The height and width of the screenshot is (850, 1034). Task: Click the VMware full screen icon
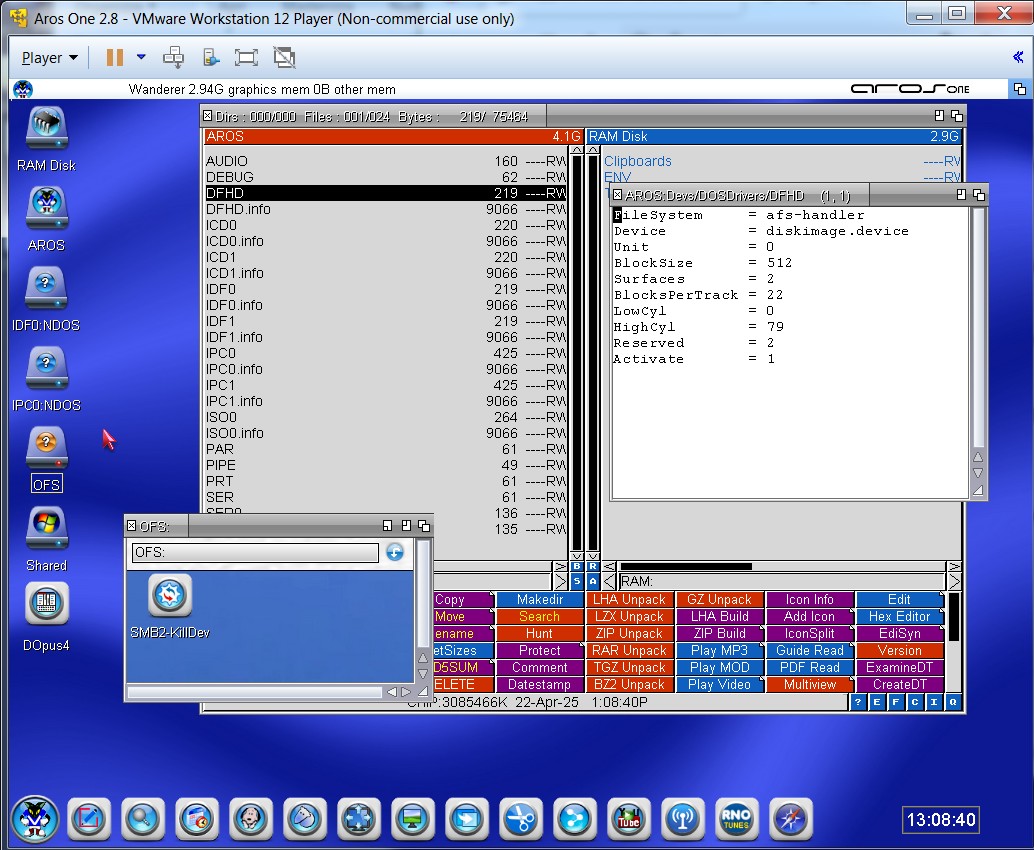pos(246,58)
